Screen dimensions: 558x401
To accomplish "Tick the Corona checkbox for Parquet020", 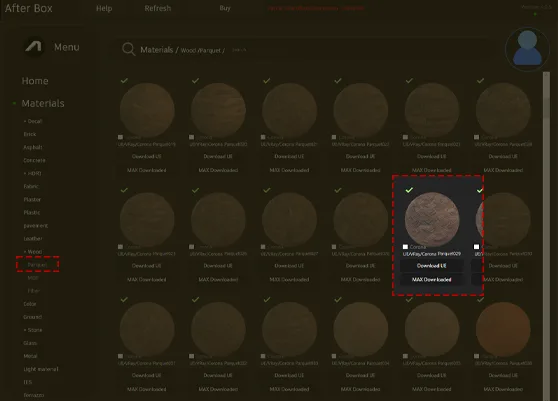I will (x=191, y=137).
